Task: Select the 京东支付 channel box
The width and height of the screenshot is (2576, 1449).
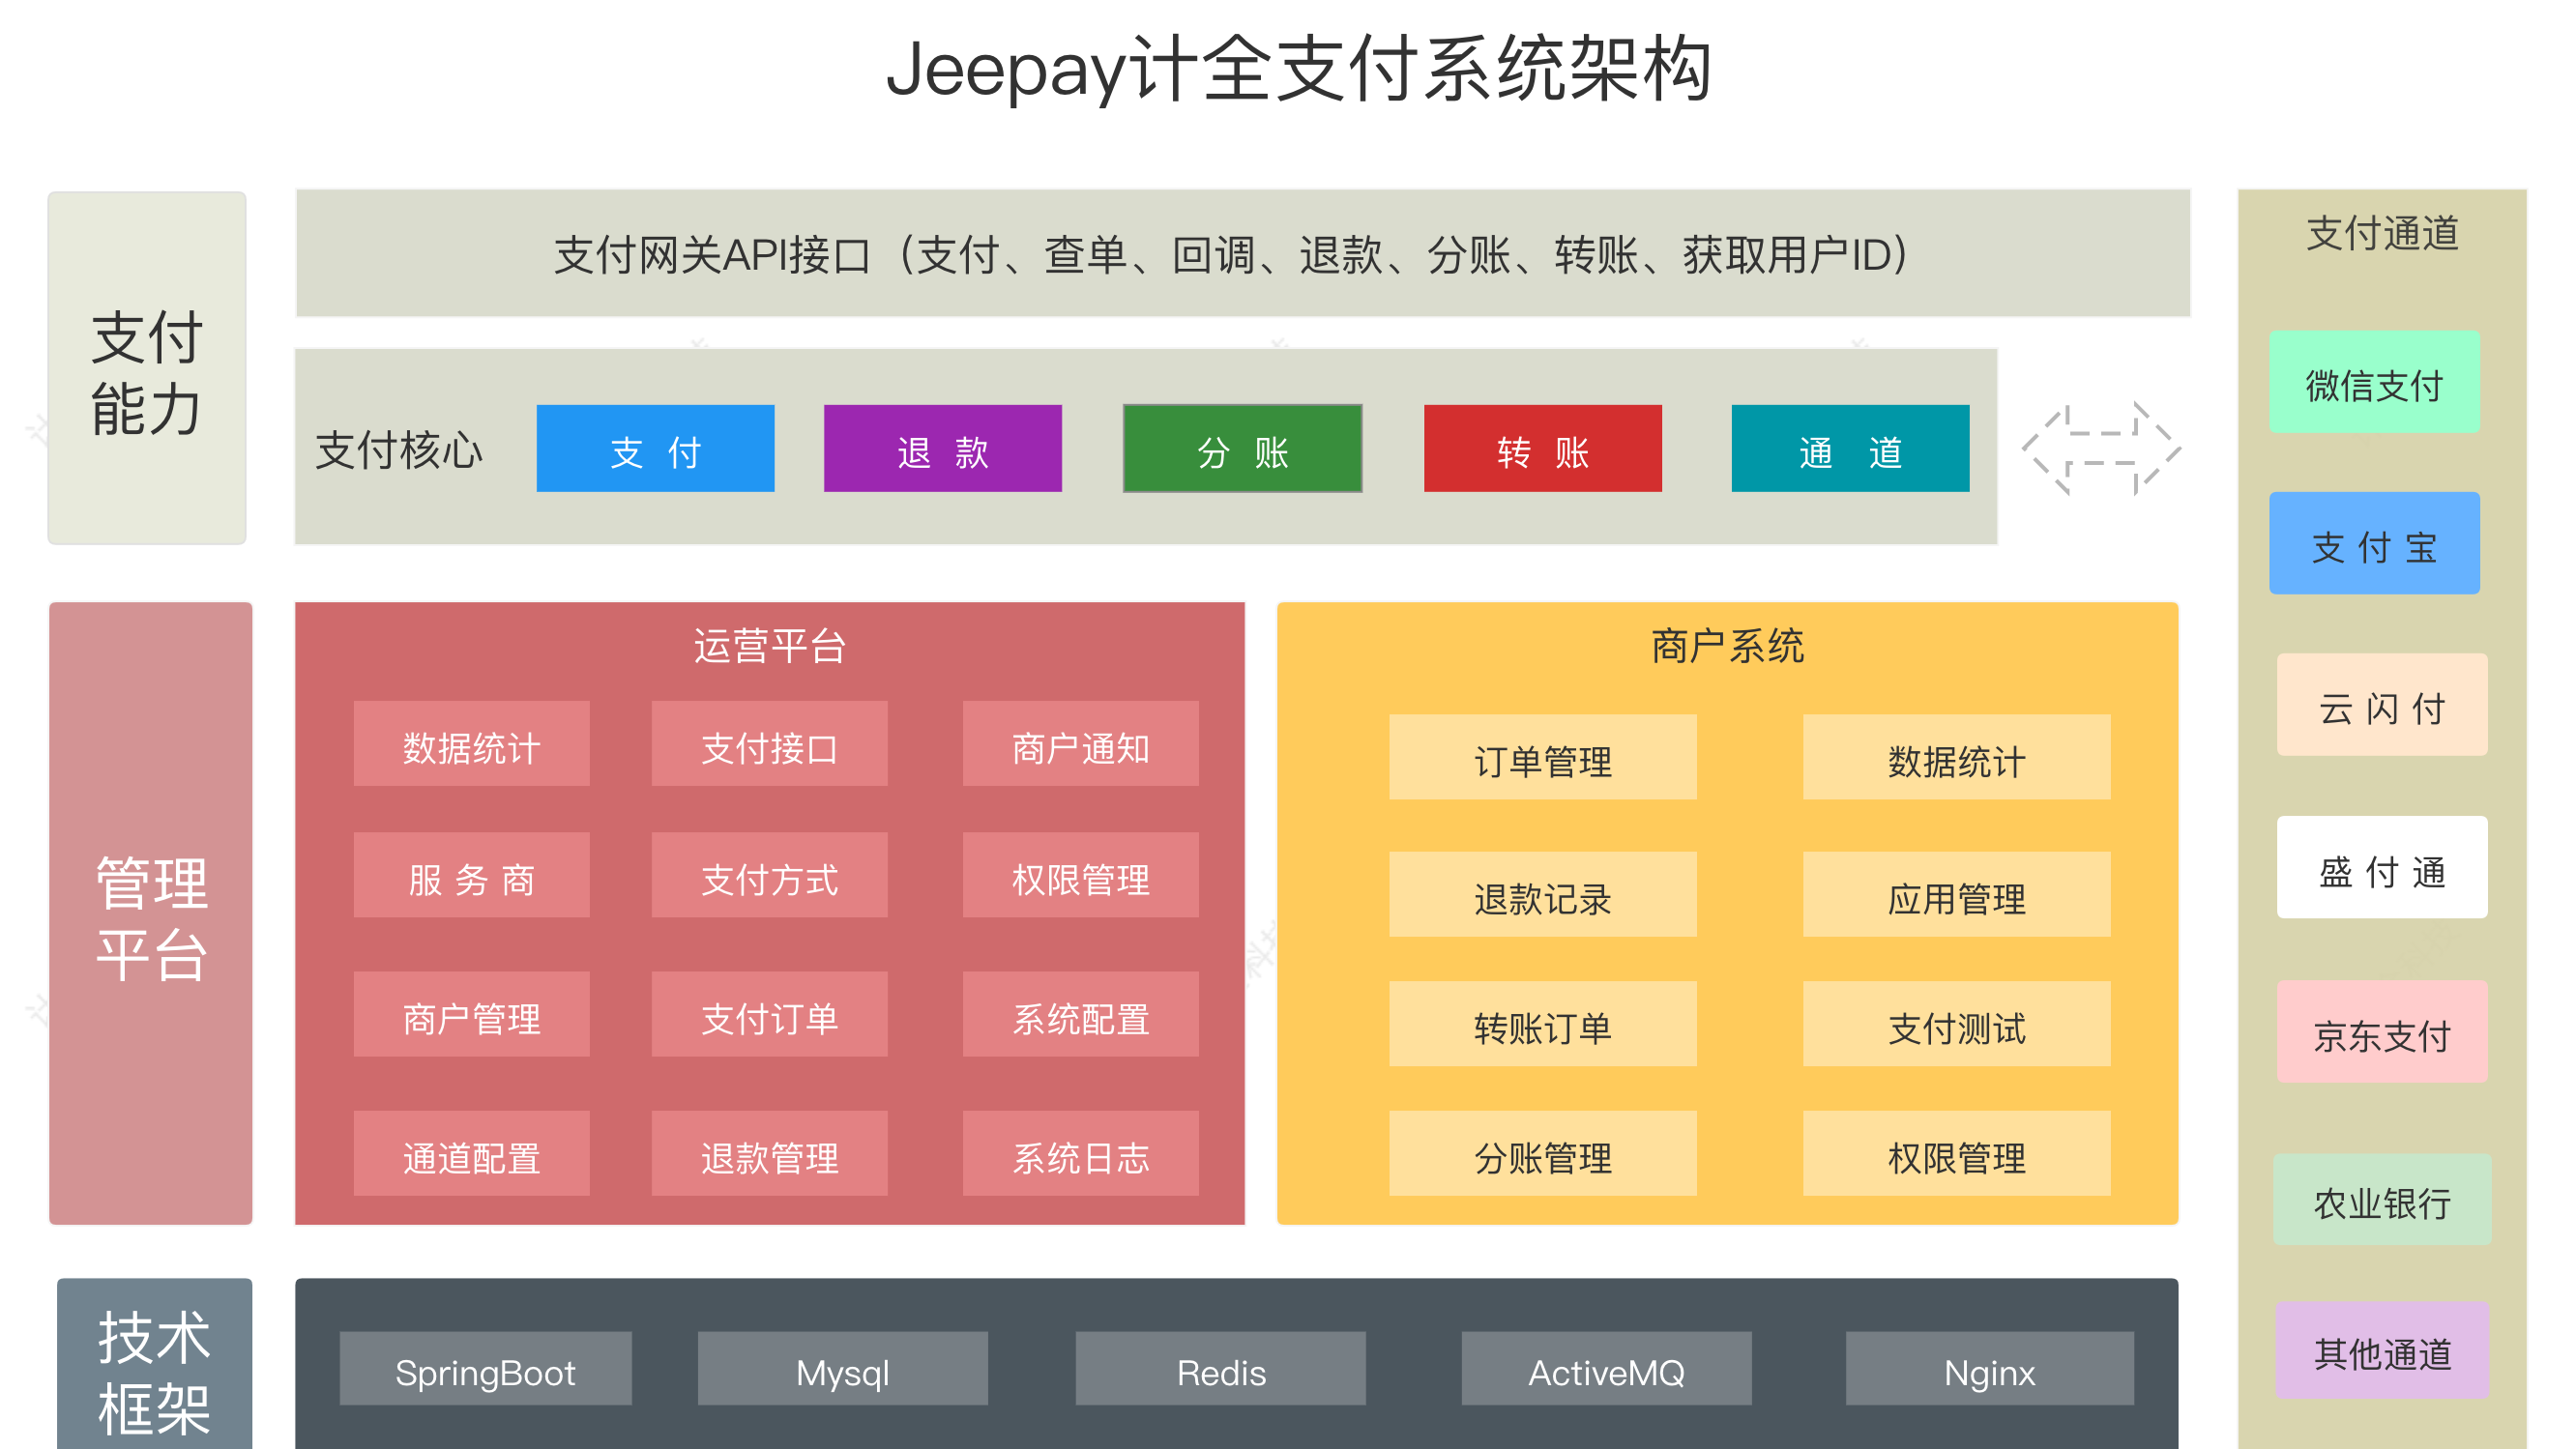Action: pyautogui.click(x=2382, y=1031)
